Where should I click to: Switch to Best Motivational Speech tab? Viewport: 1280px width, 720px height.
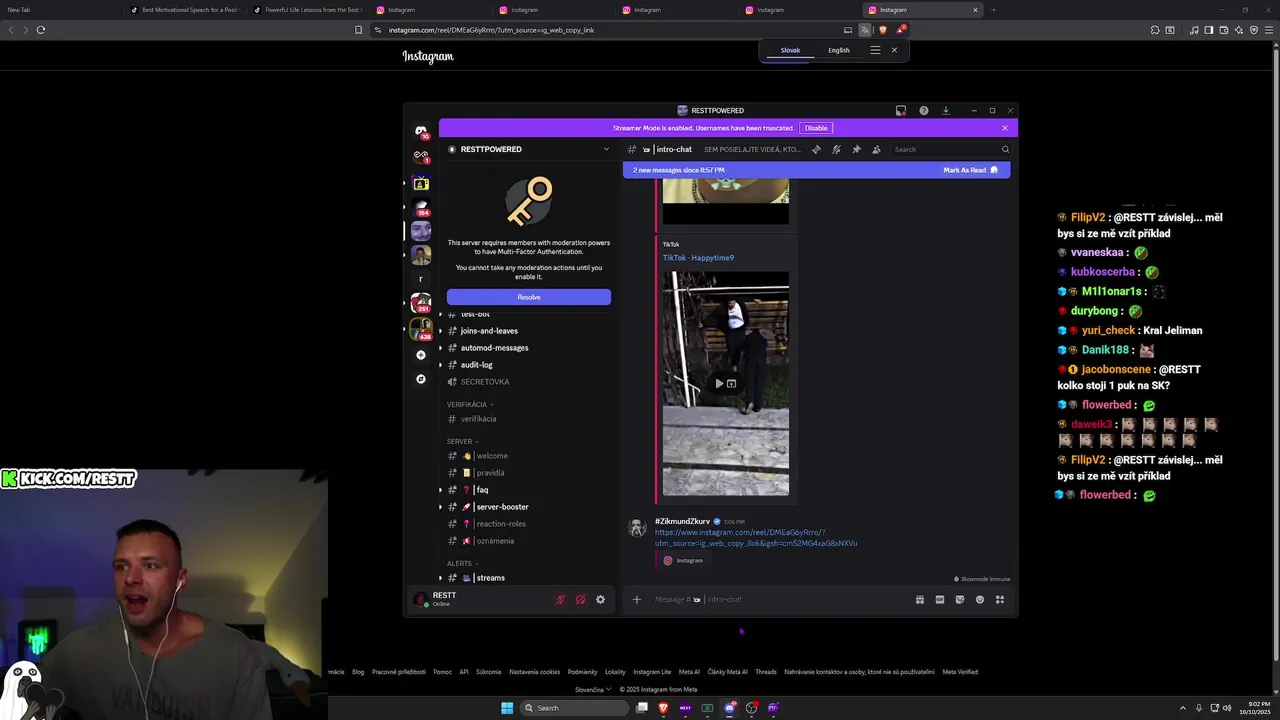[185, 10]
